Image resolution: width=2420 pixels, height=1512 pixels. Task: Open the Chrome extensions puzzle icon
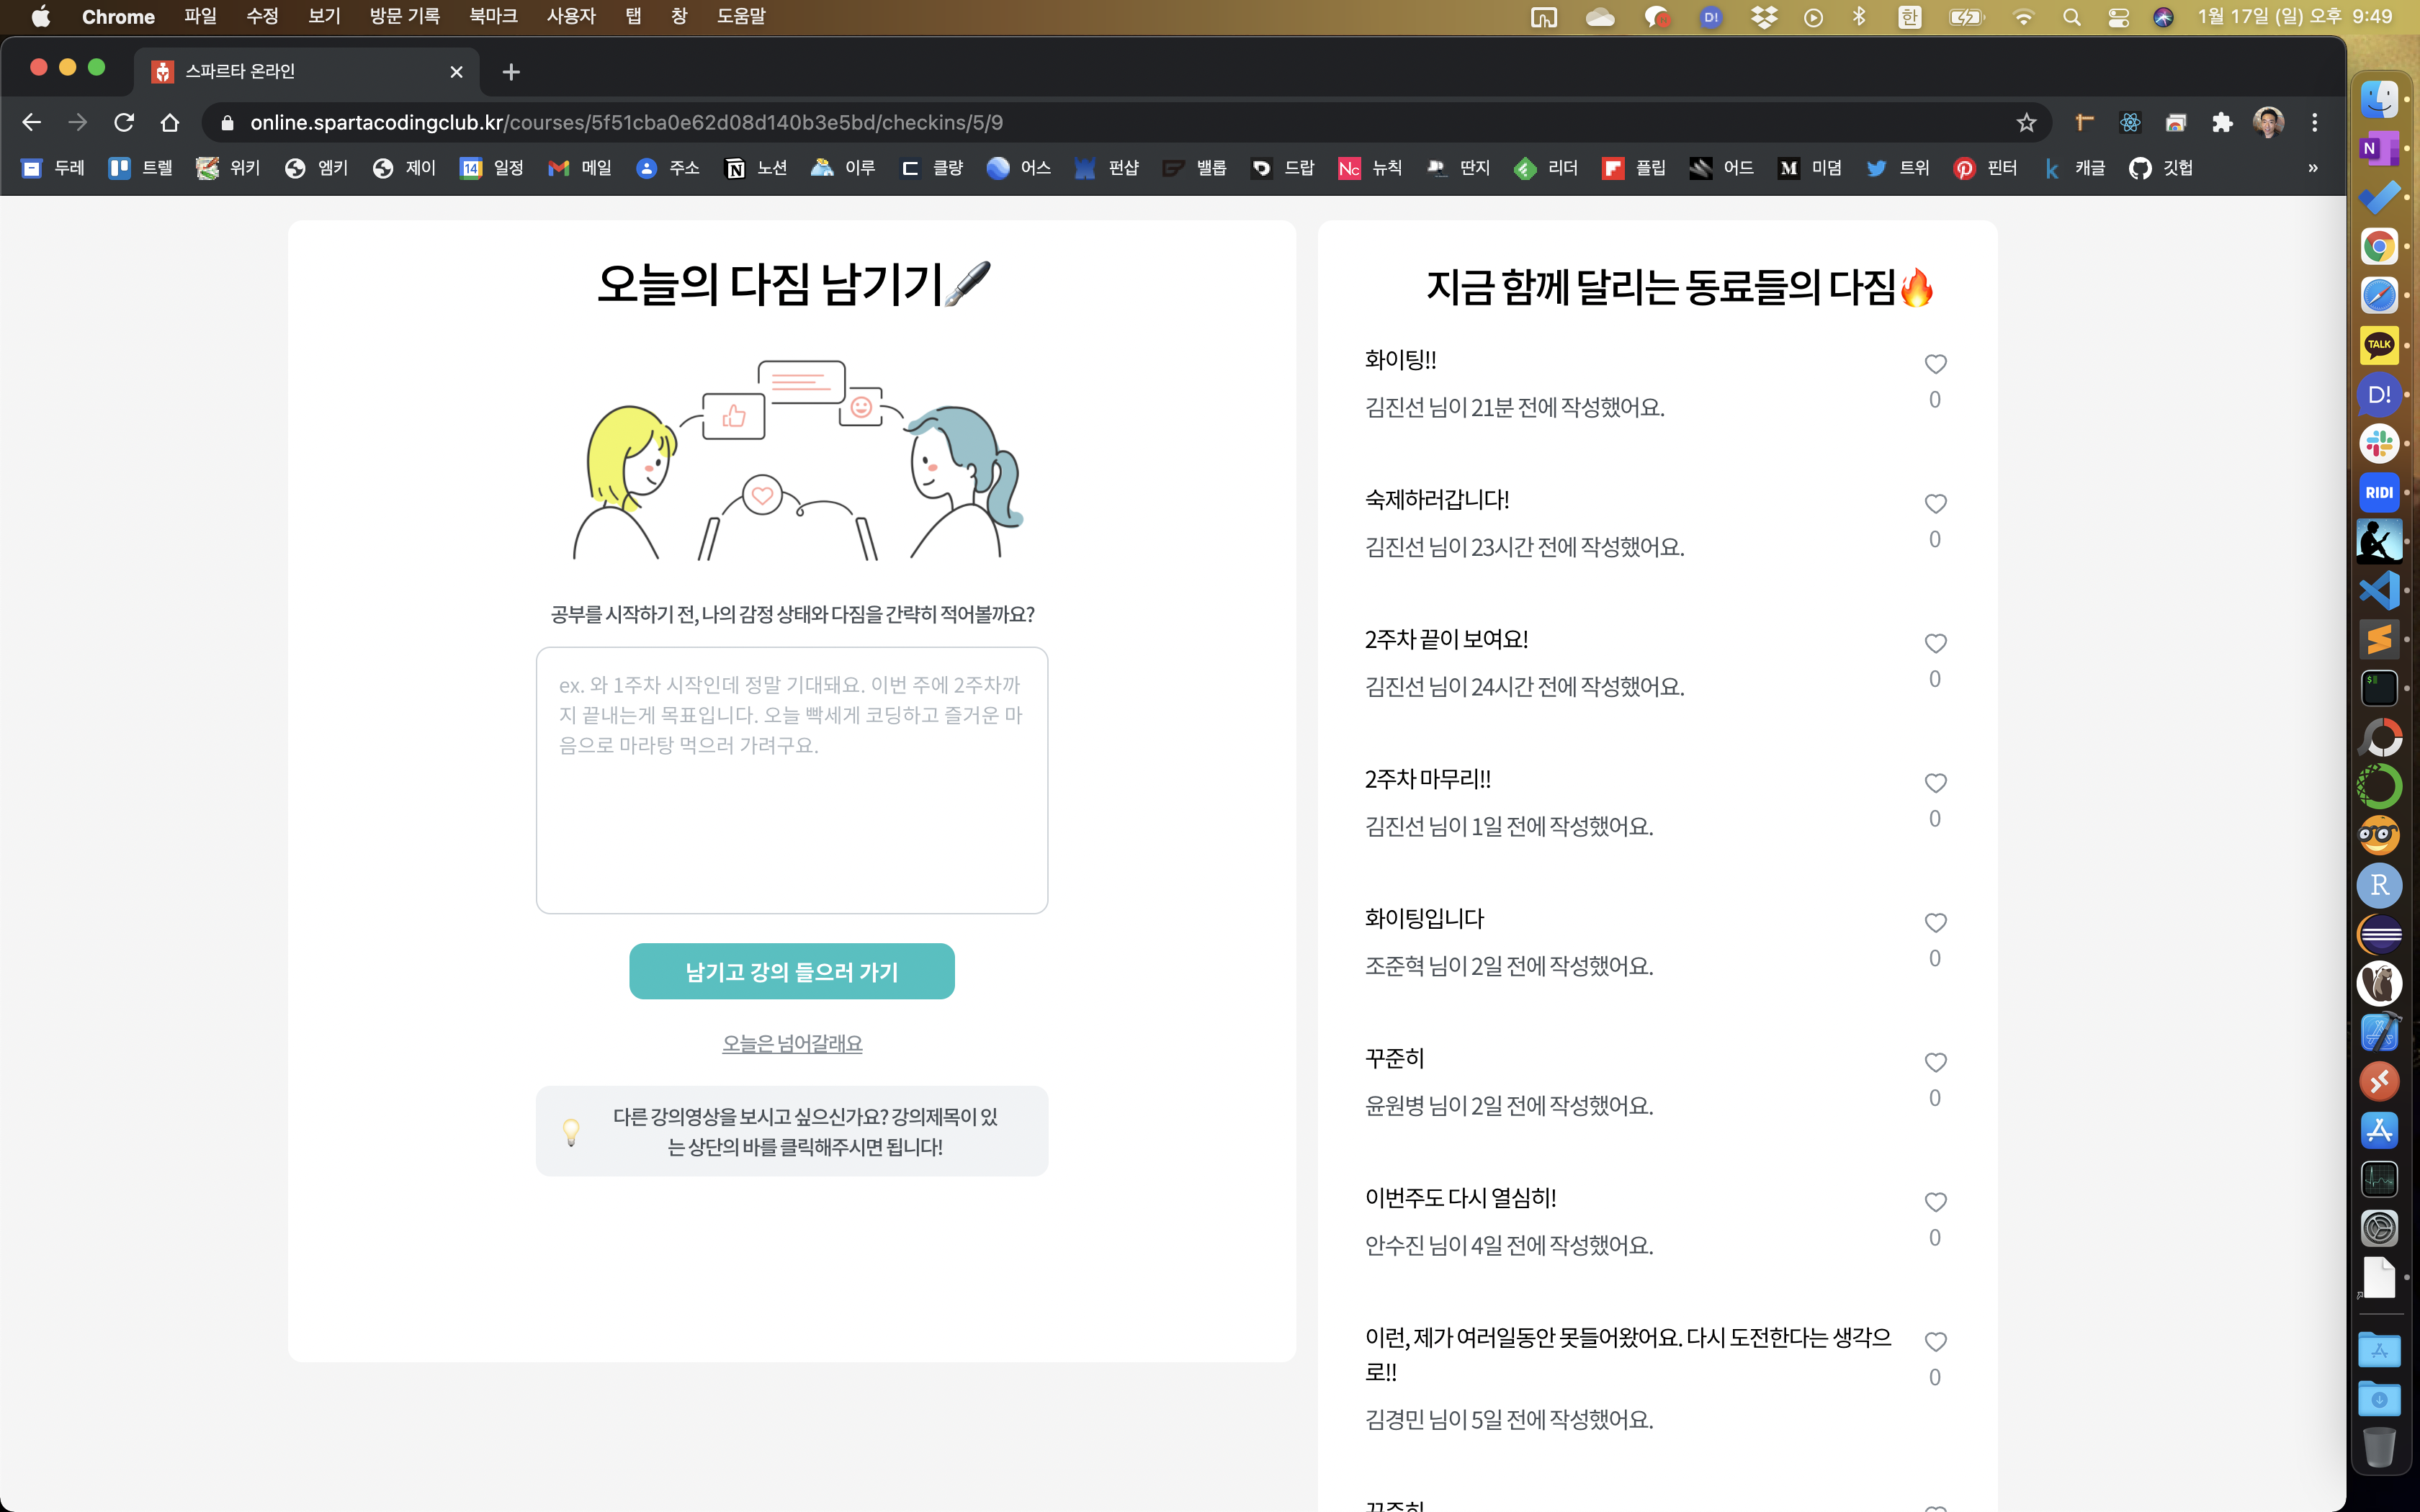click(2222, 123)
